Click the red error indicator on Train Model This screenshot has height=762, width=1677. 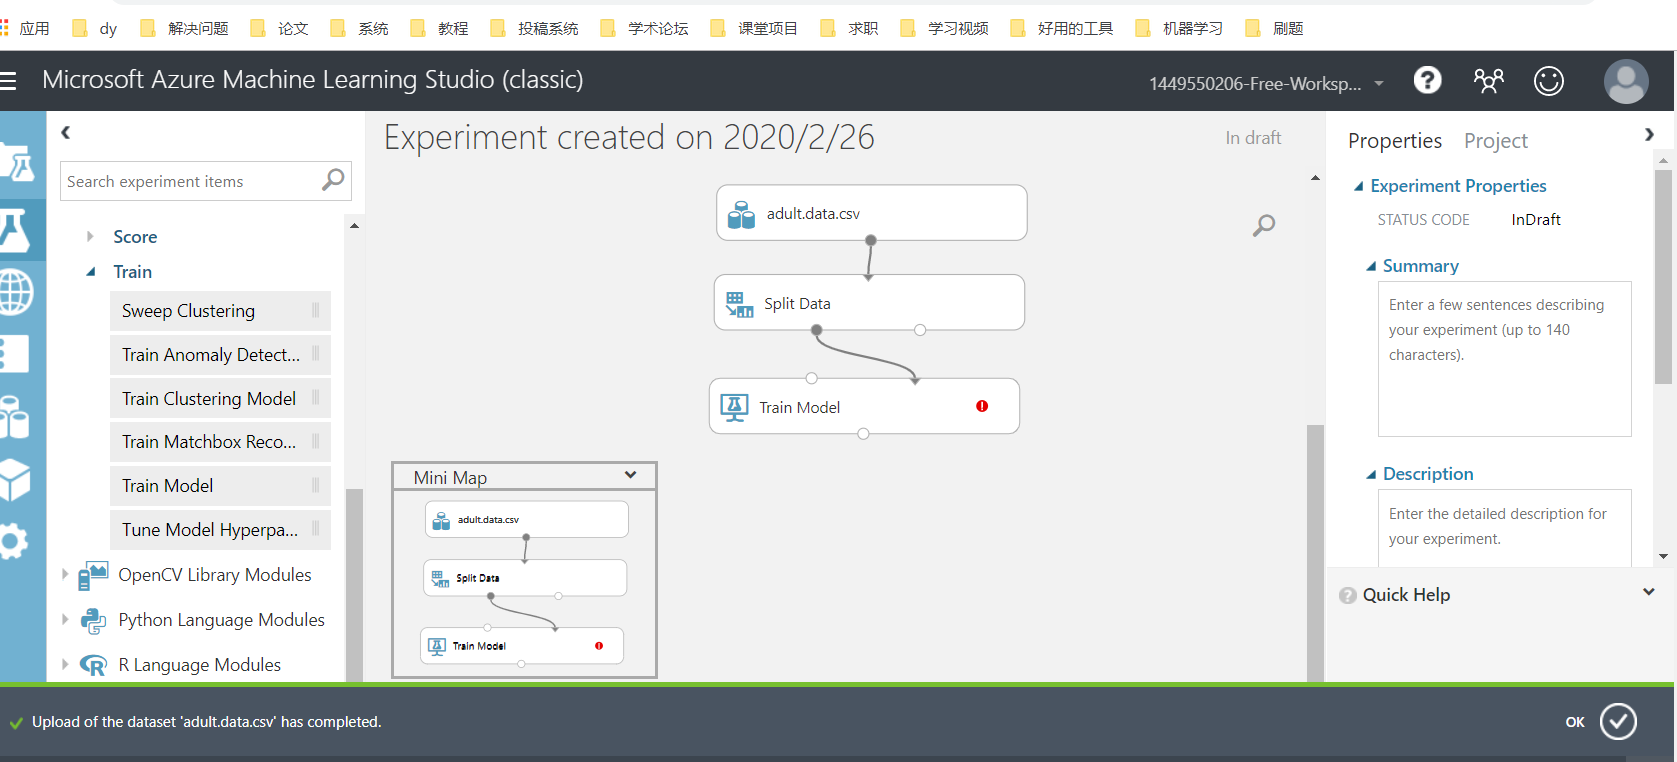click(982, 406)
